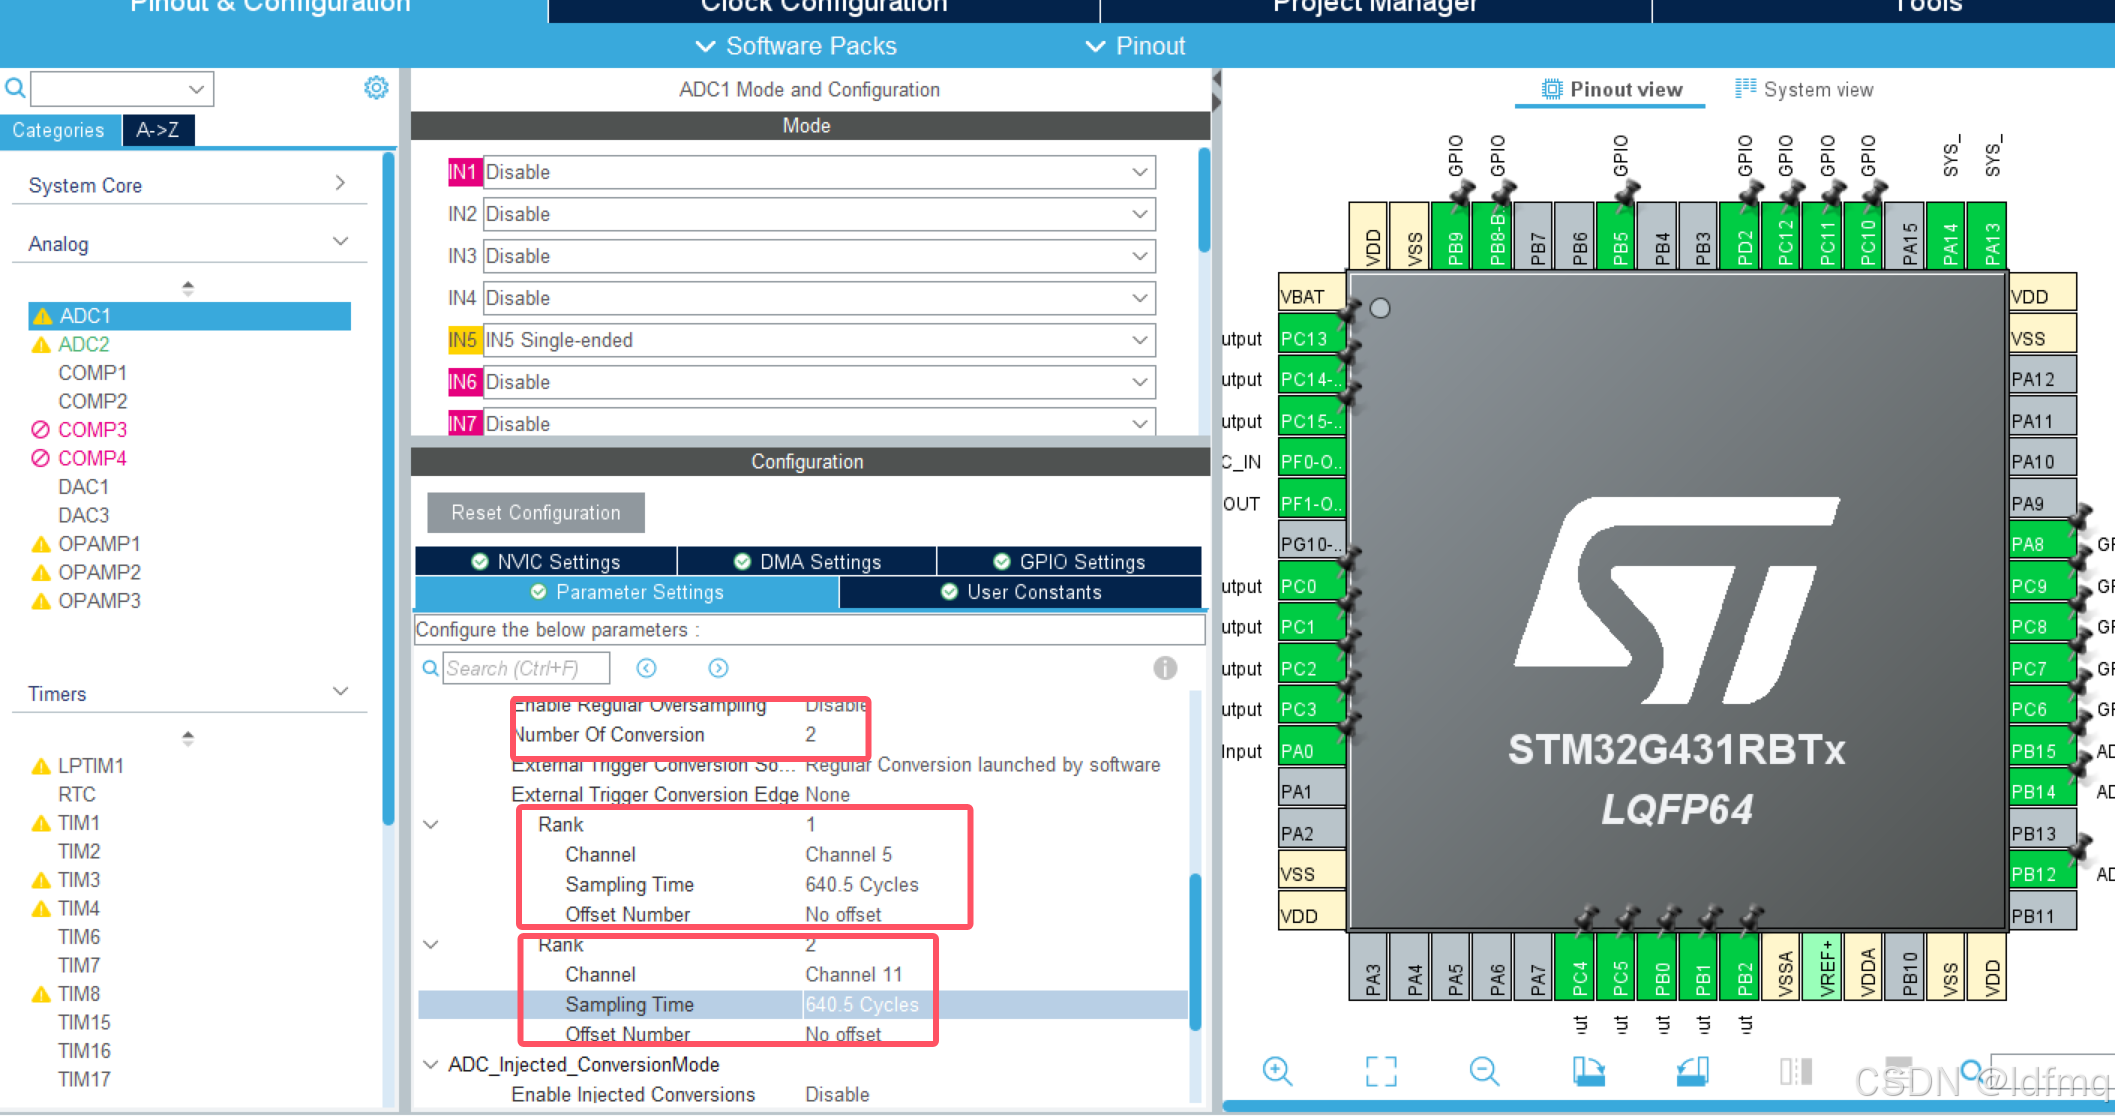The height and width of the screenshot is (1118, 2115).
Task: Select ADC2 in the peripheral list
Action: click(x=84, y=344)
